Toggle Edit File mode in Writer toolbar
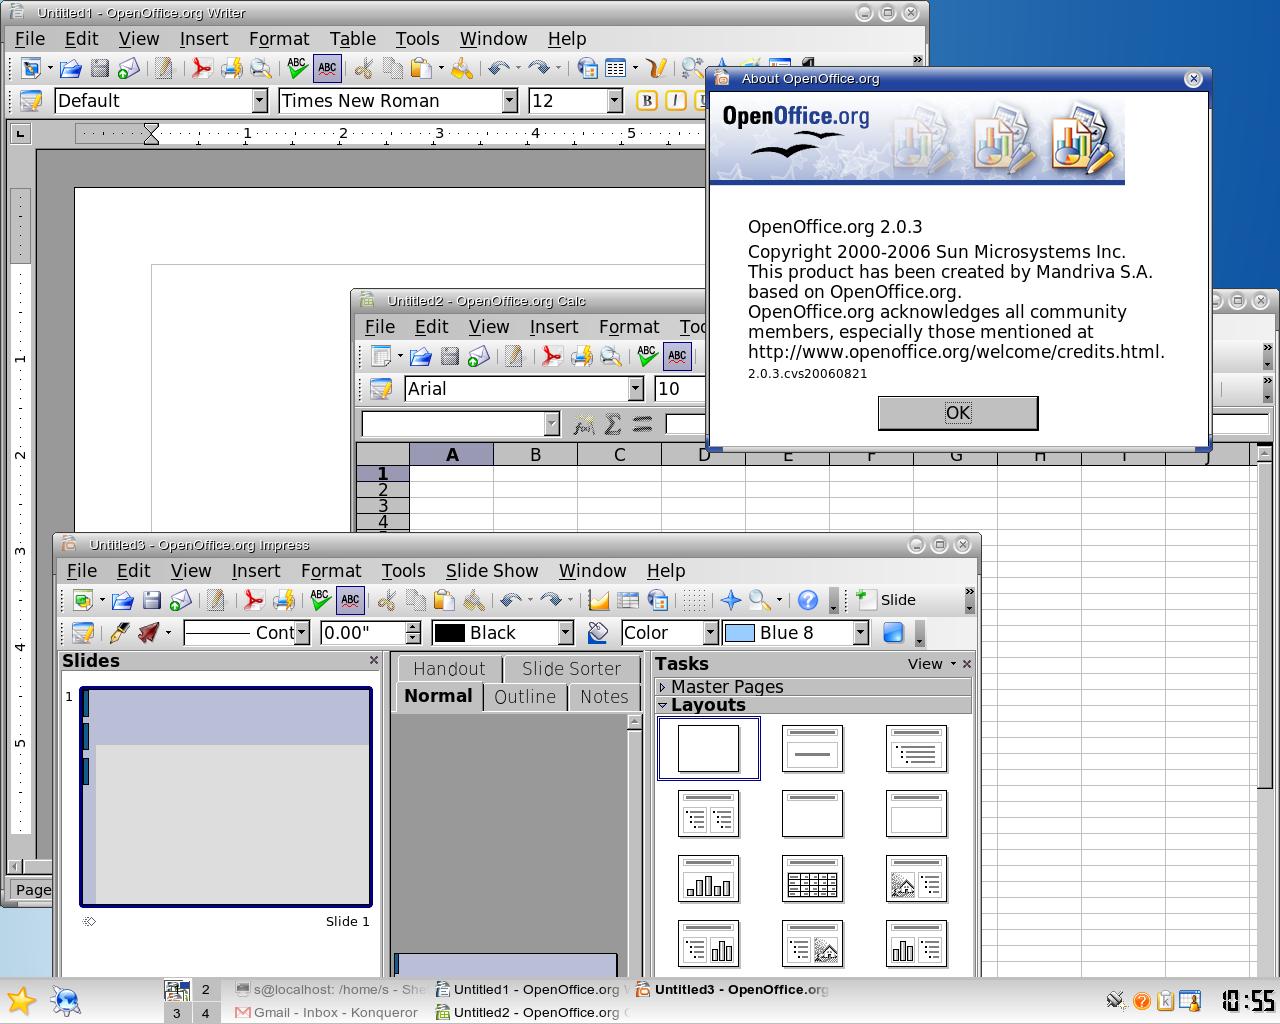 tap(163, 68)
